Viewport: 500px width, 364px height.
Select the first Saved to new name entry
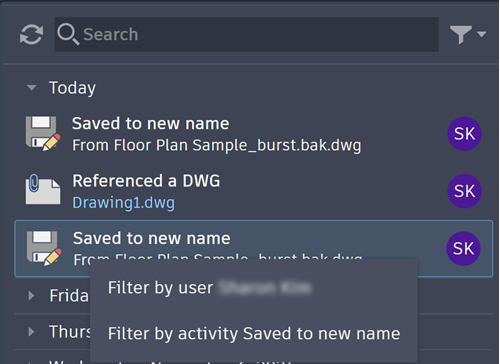[254, 134]
